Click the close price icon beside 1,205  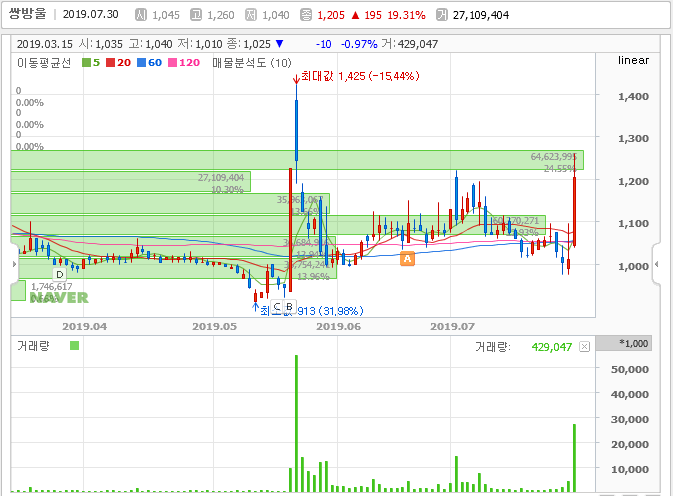pos(306,15)
